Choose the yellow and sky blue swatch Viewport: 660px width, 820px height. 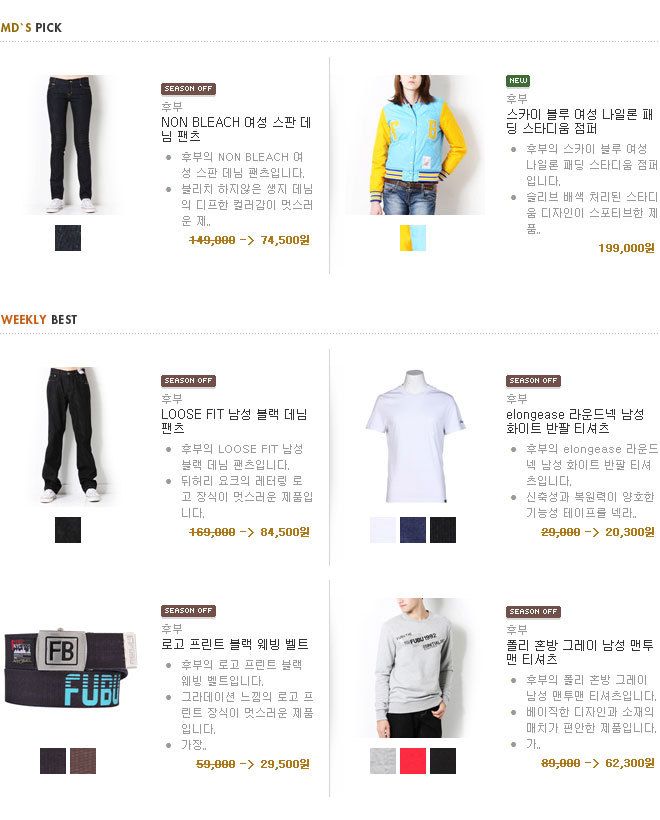(x=413, y=238)
